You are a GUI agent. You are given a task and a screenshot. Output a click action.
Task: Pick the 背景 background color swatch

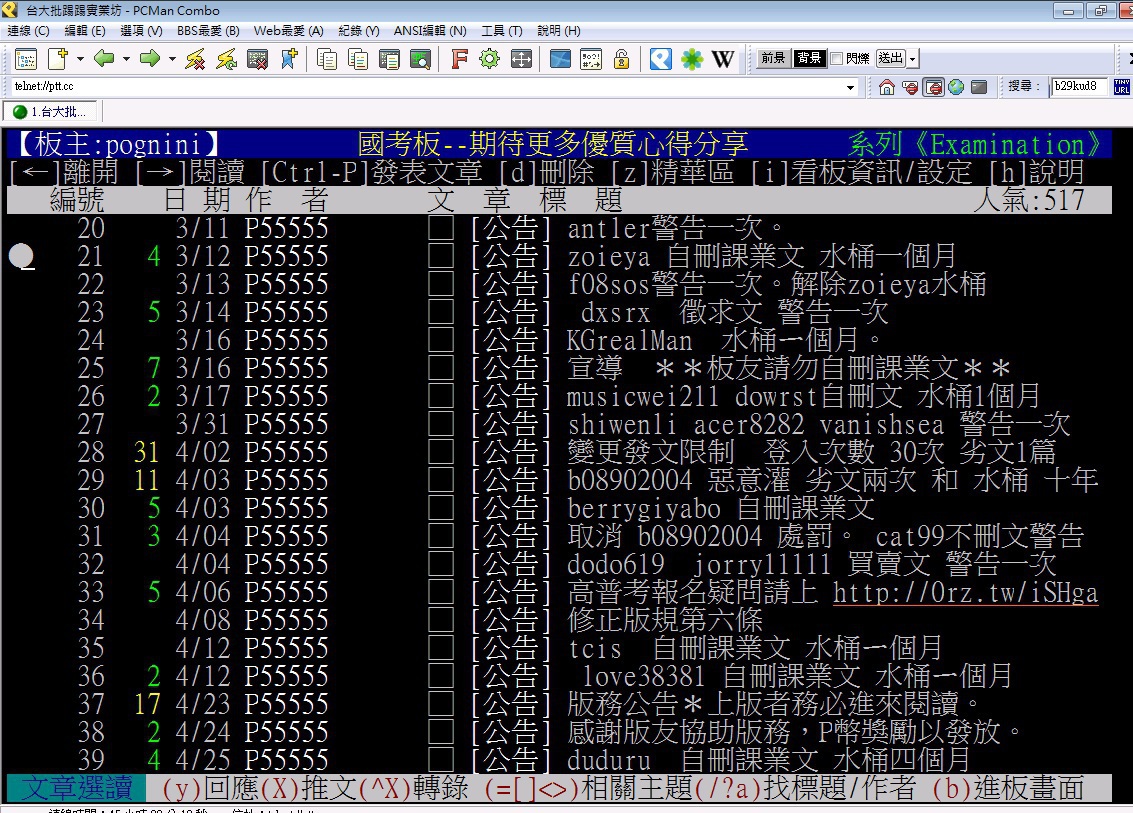pyautogui.click(x=809, y=59)
